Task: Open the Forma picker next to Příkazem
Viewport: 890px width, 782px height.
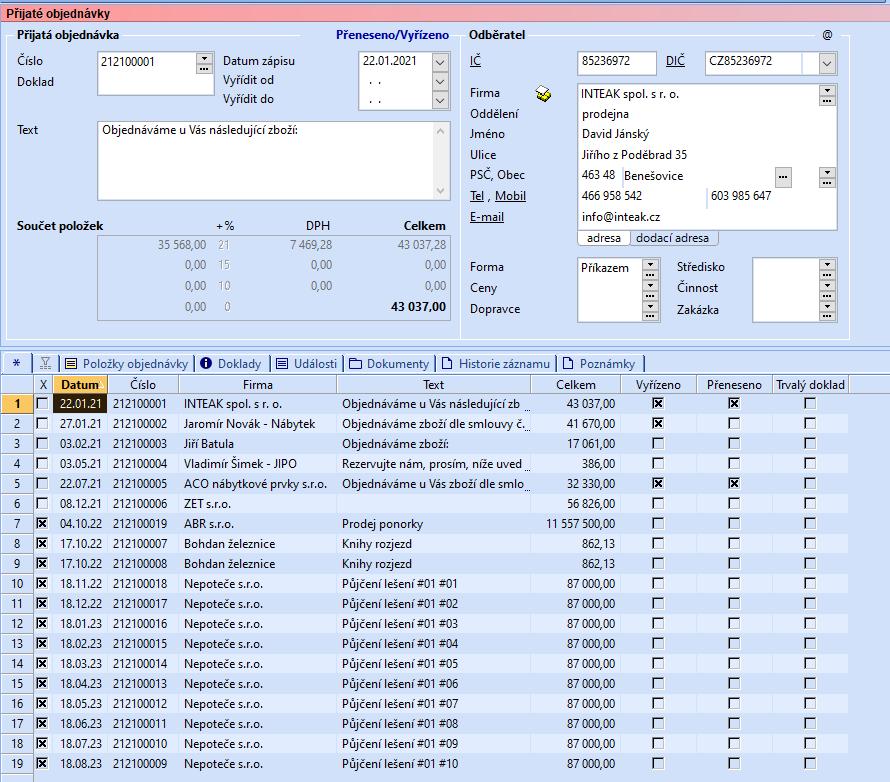Action: point(650,268)
